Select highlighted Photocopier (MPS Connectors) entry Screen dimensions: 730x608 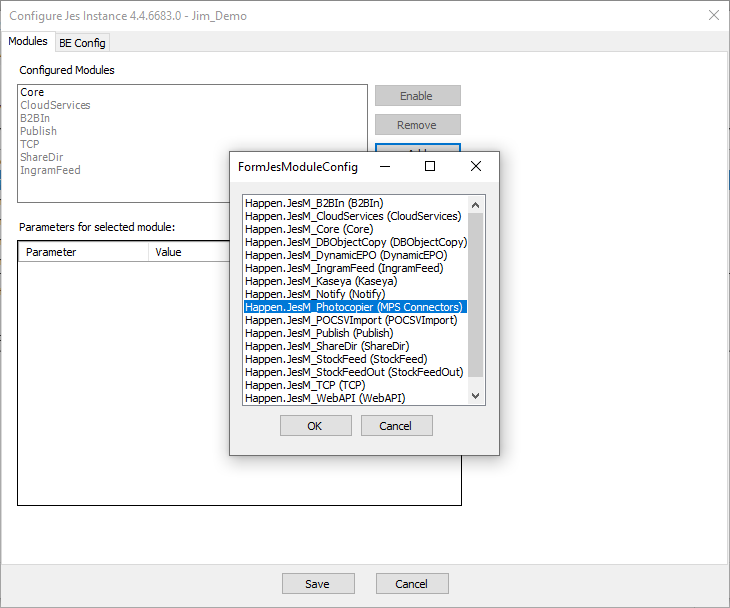tap(355, 307)
